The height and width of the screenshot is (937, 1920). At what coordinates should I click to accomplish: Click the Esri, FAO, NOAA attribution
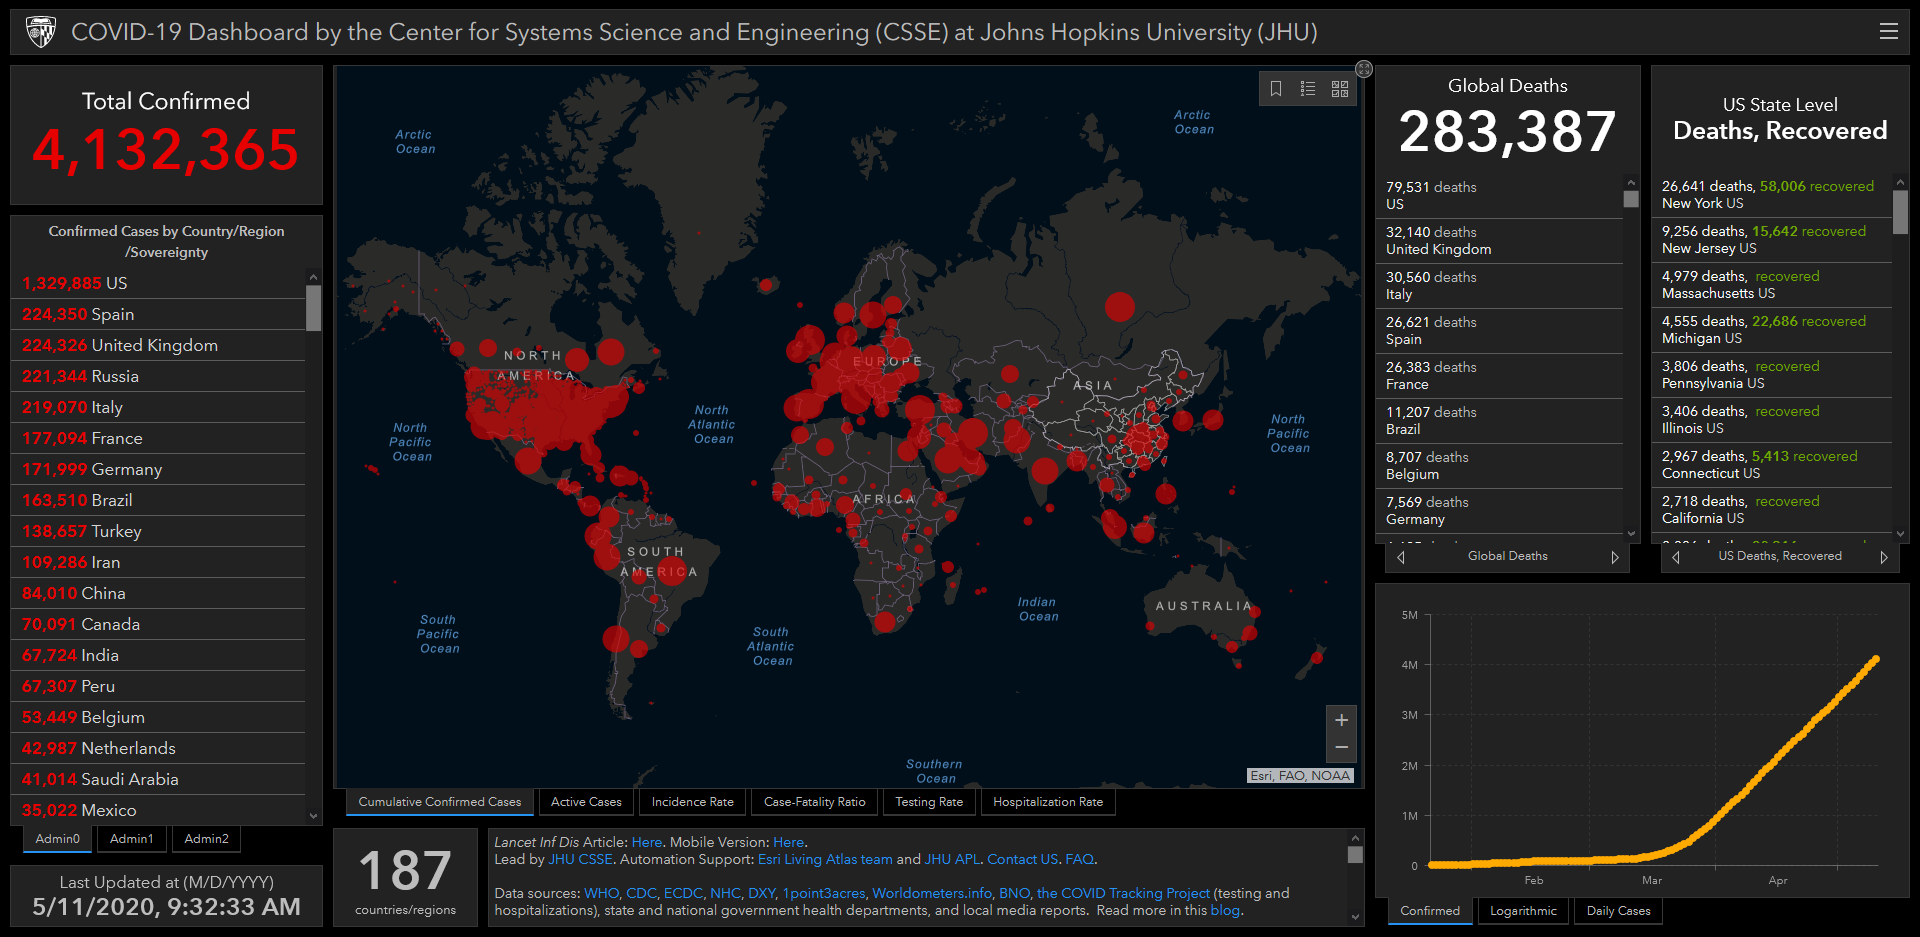click(x=1300, y=775)
